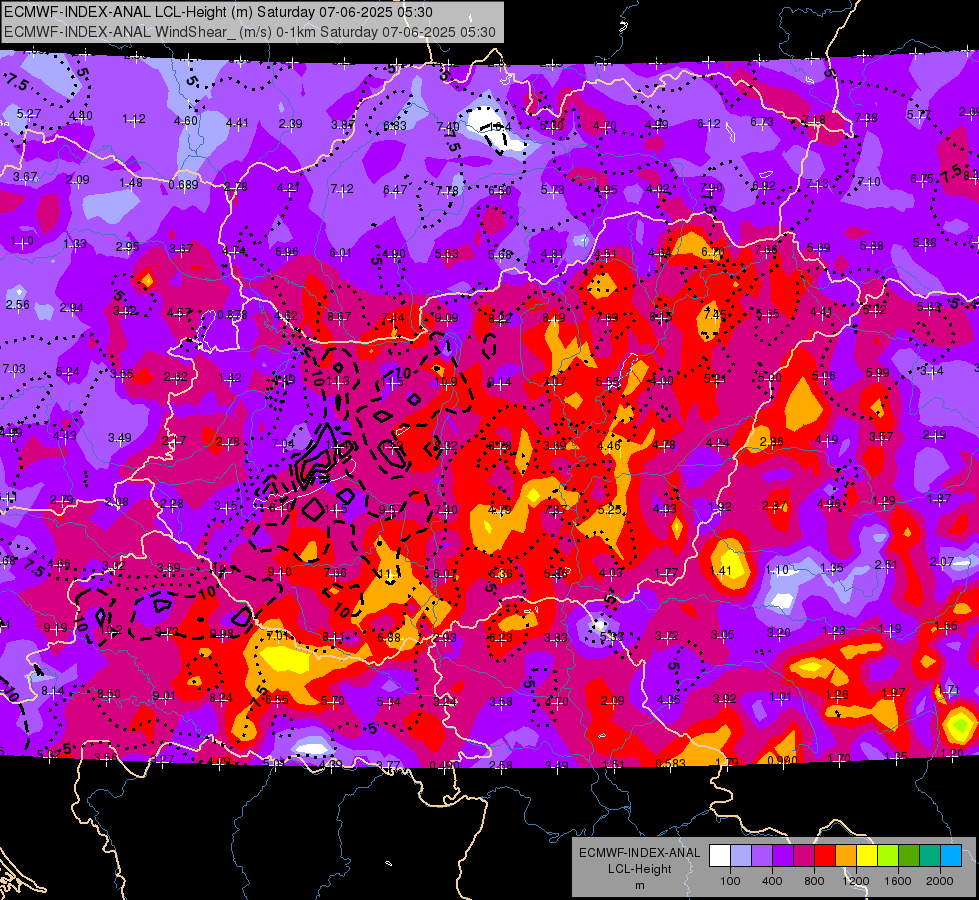Select the yellow legend swatch
Image resolution: width=979 pixels, height=900 pixels.
pyautogui.click(x=867, y=856)
